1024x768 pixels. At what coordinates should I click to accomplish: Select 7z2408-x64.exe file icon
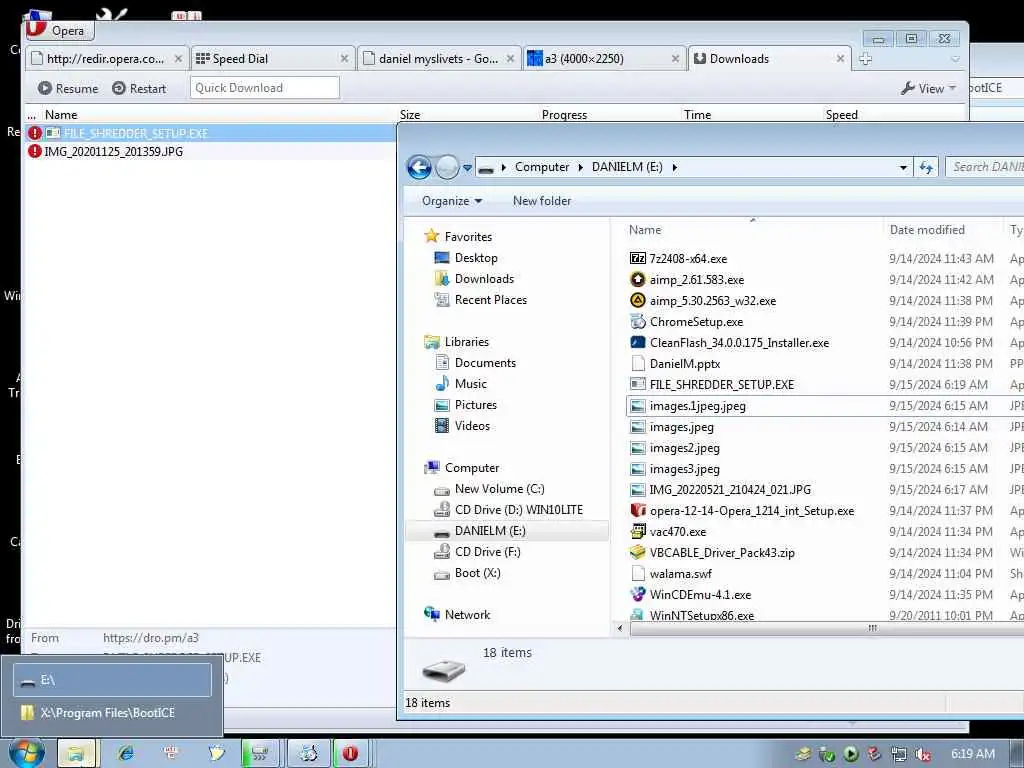pos(637,259)
